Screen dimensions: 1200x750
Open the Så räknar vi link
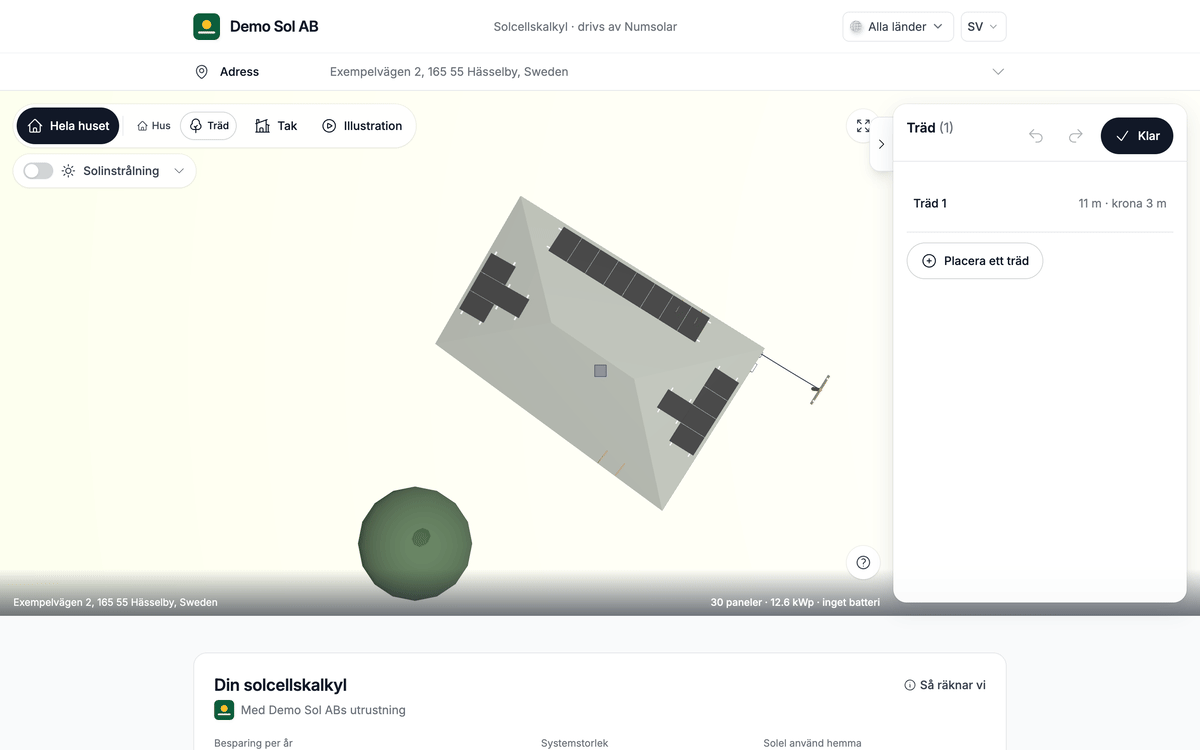pyautogui.click(x=945, y=685)
